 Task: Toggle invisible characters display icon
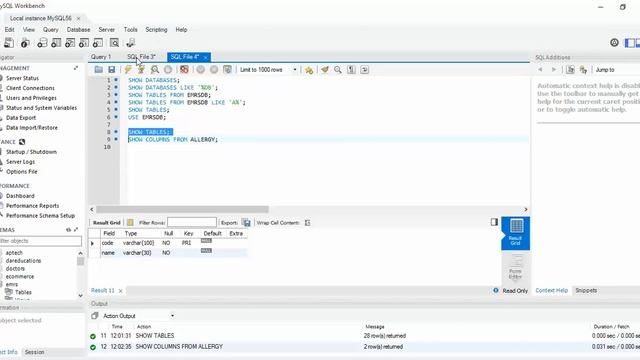[x=351, y=70]
